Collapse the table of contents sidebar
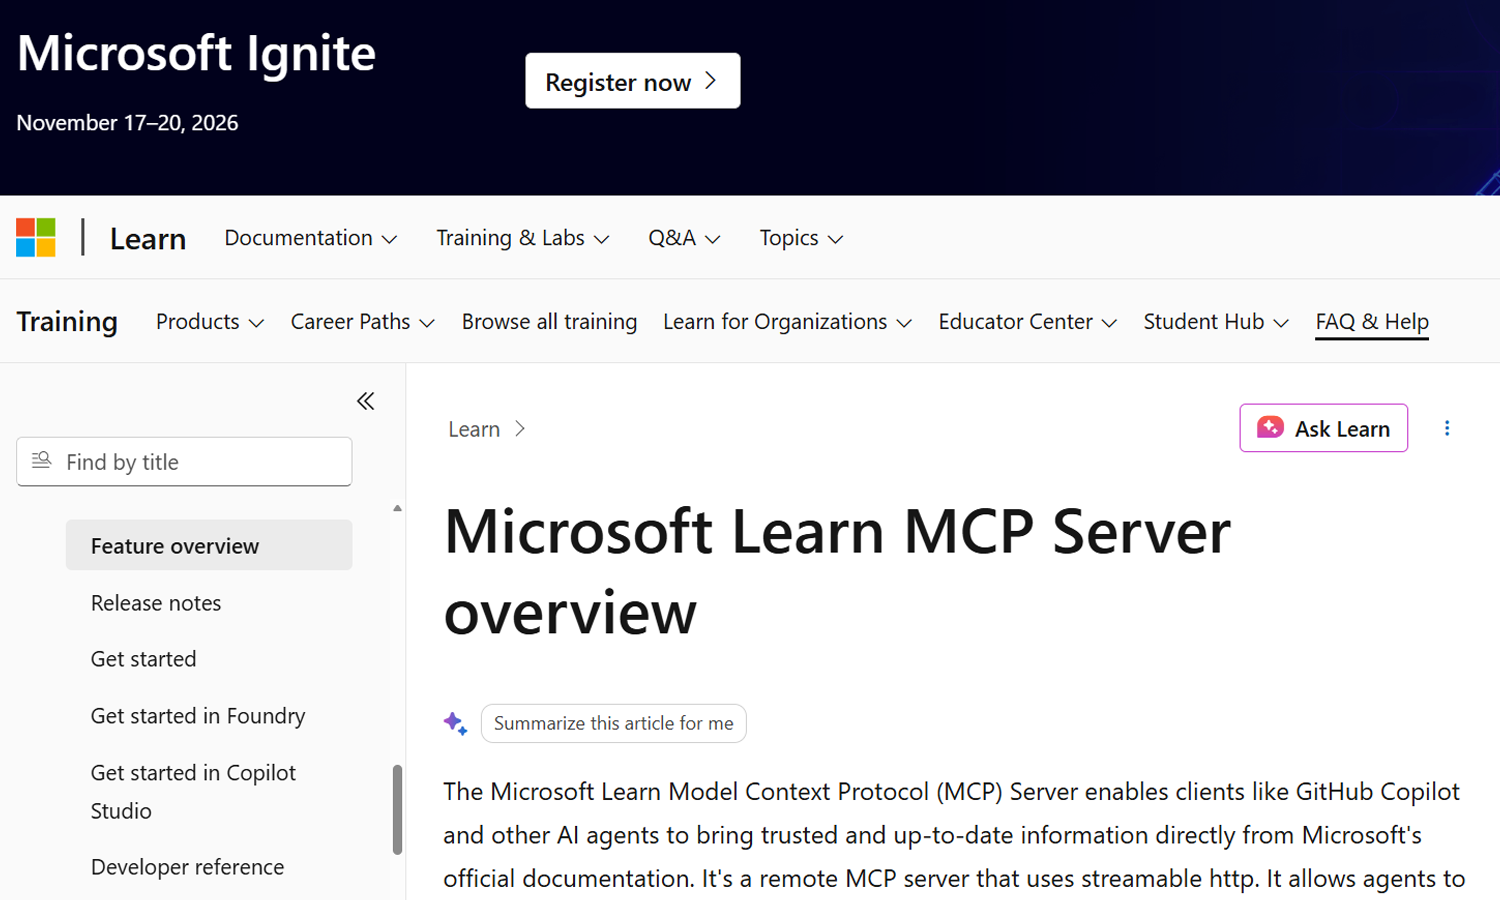The height and width of the screenshot is (900, 1500). point(366,401)
